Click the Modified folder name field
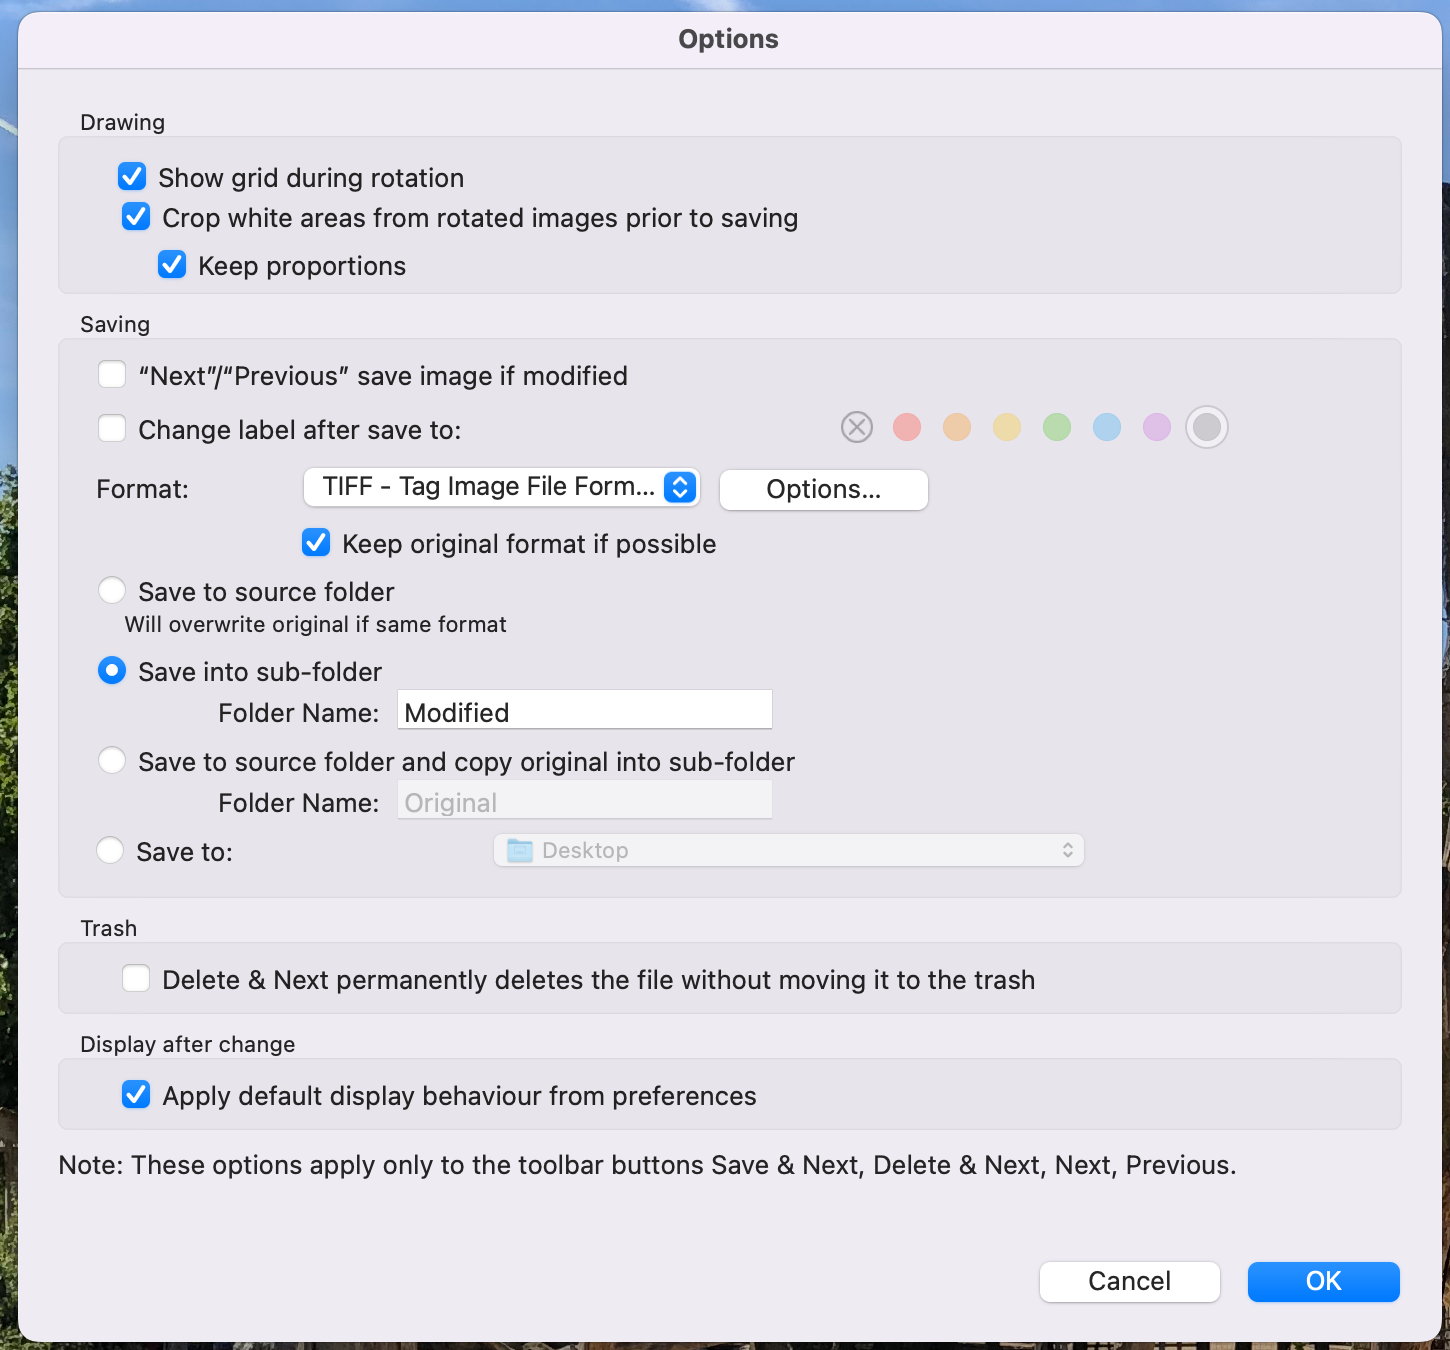This screenshot has width=1450, height=1350. click(x=585, y=710)
